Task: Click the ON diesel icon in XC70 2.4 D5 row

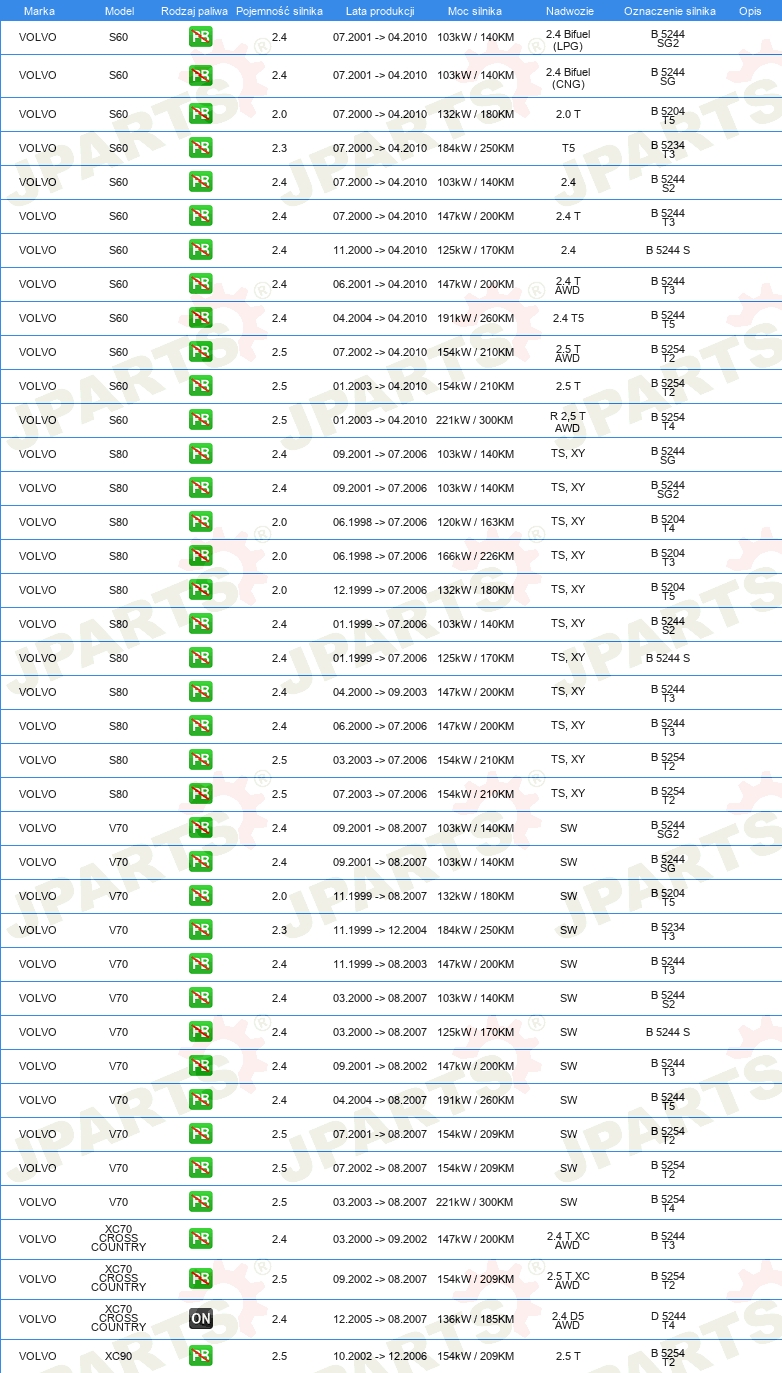Action: click(x=201, y=1319)
